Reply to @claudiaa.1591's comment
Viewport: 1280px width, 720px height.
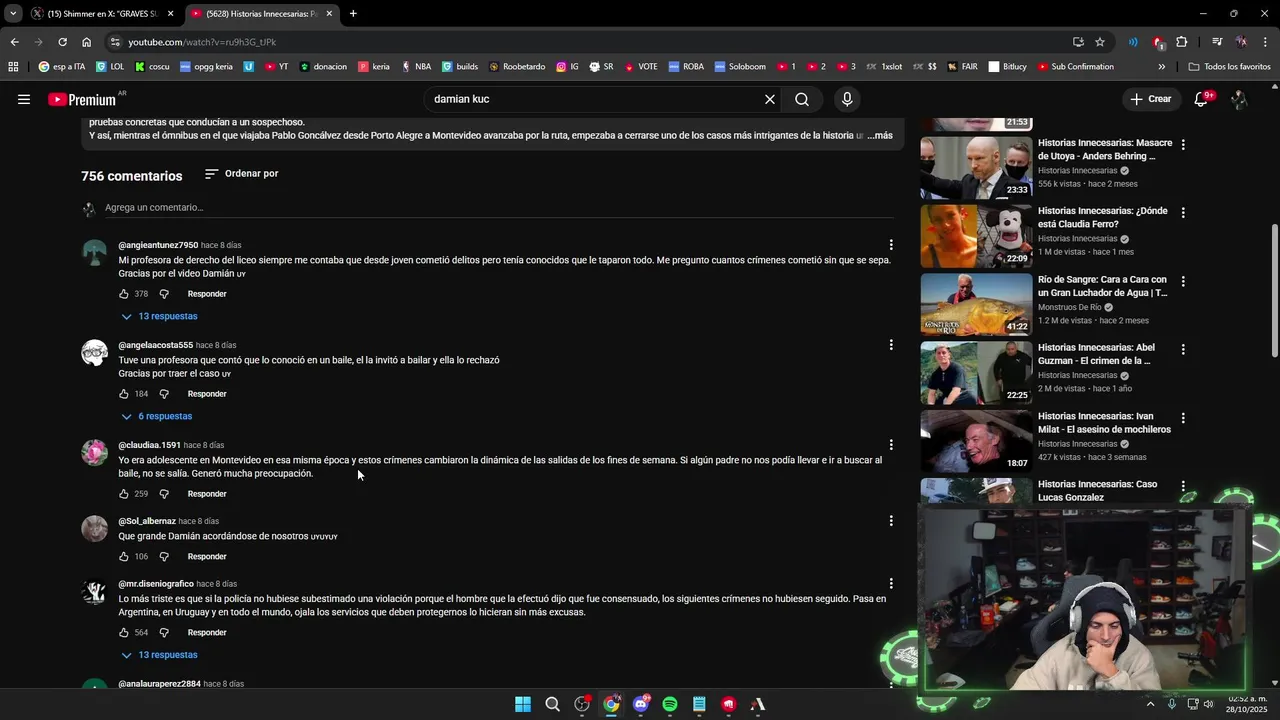(207, 494)
